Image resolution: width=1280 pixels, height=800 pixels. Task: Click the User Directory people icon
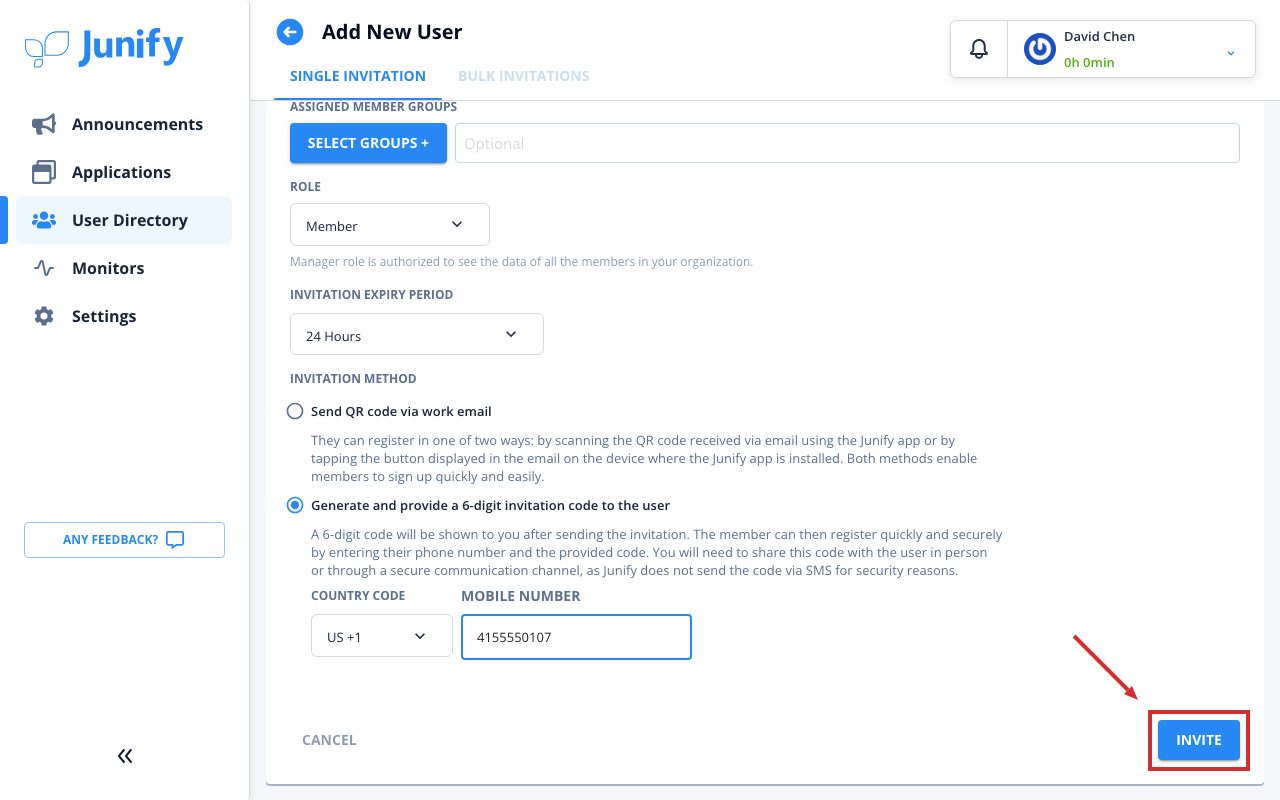pos(44,220)
